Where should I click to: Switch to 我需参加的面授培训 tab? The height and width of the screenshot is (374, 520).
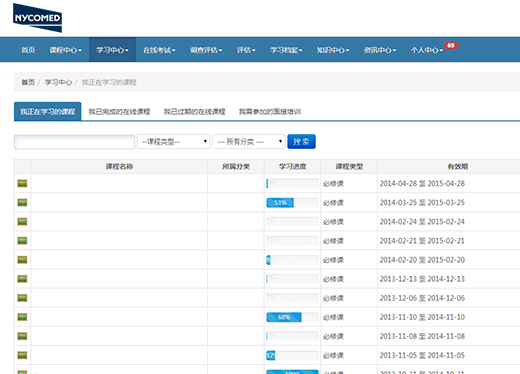[270, 111]
